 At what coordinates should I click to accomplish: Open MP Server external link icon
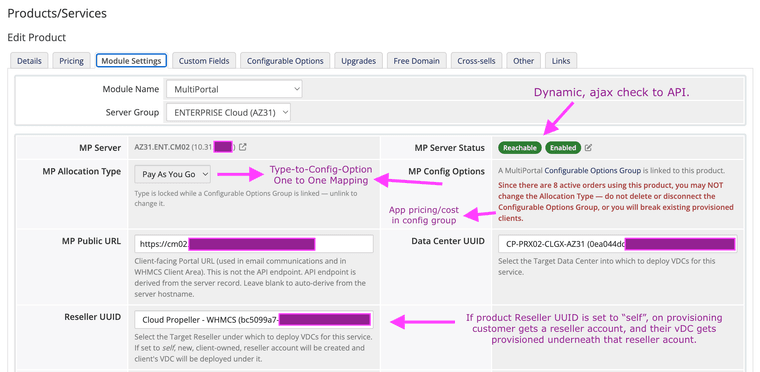click(x=243, y=147)
